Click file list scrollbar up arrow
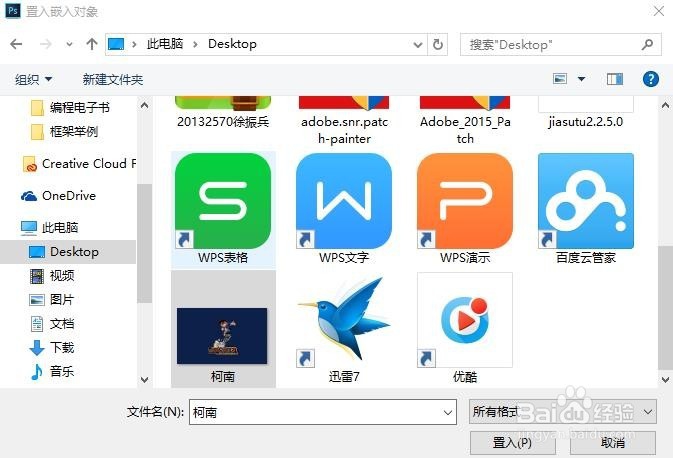The width and height of the screenshot is (673, 458). (x=665, y=105)
